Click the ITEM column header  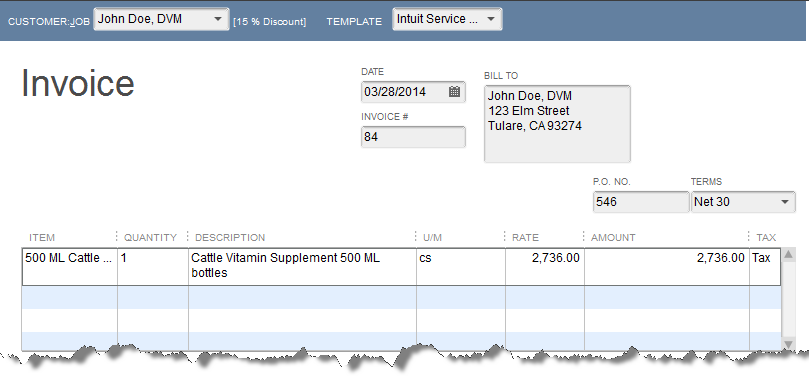coord(42,238)
